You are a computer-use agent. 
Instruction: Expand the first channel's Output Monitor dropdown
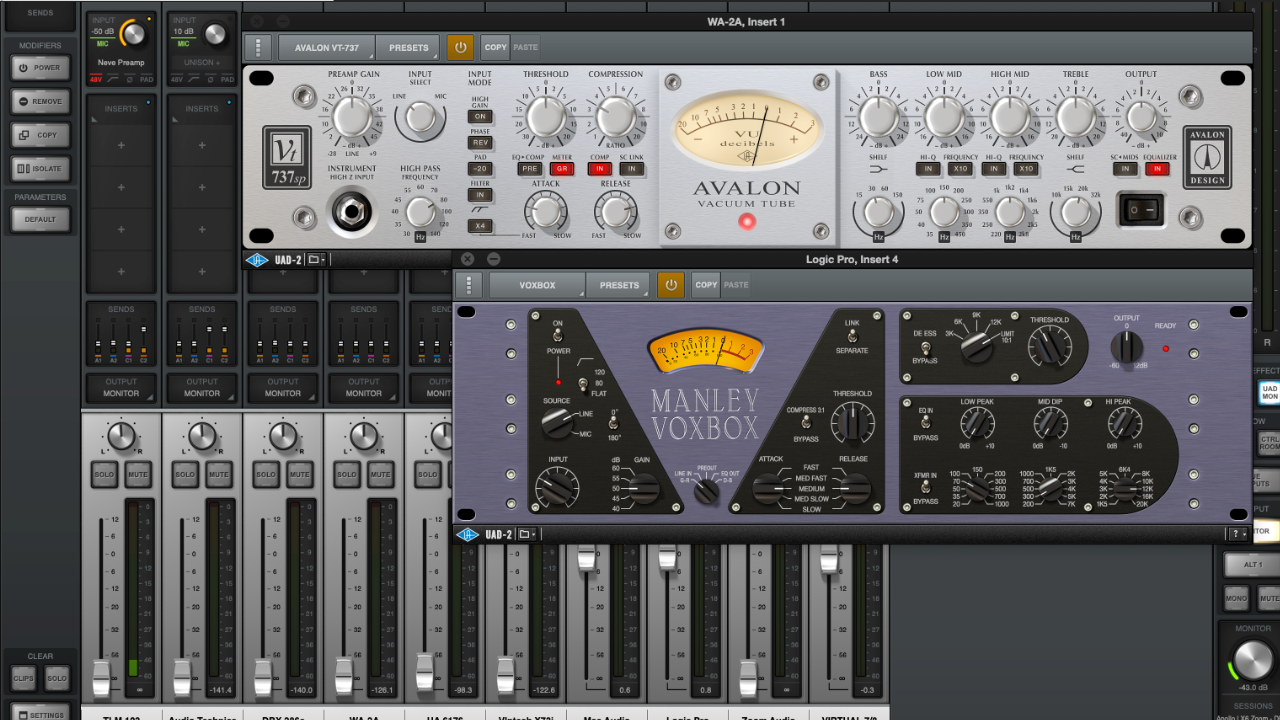coord(121,387)
